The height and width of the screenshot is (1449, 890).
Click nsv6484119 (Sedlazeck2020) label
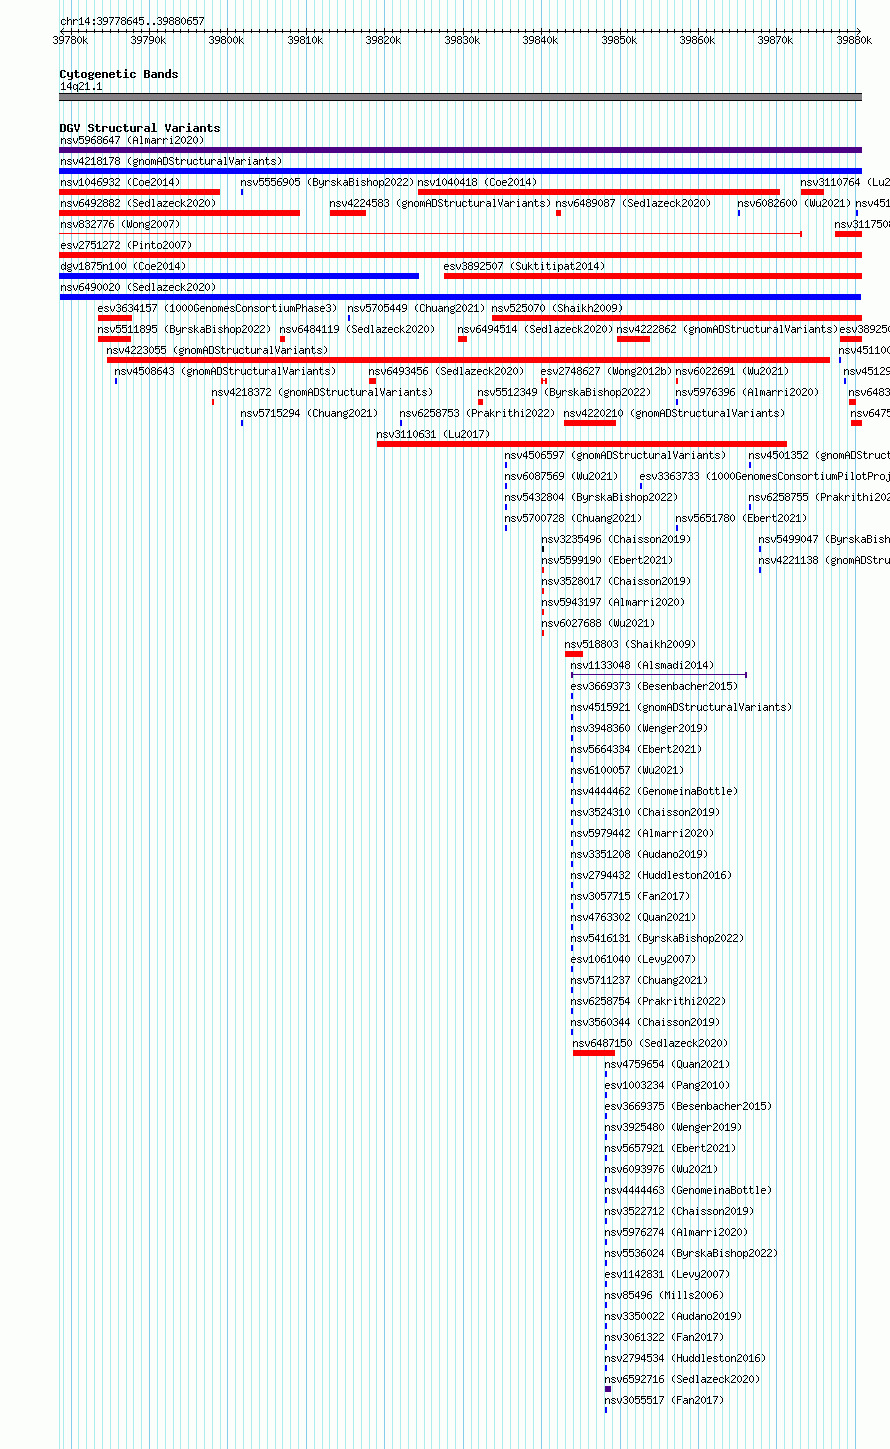[x=358, y=329]
